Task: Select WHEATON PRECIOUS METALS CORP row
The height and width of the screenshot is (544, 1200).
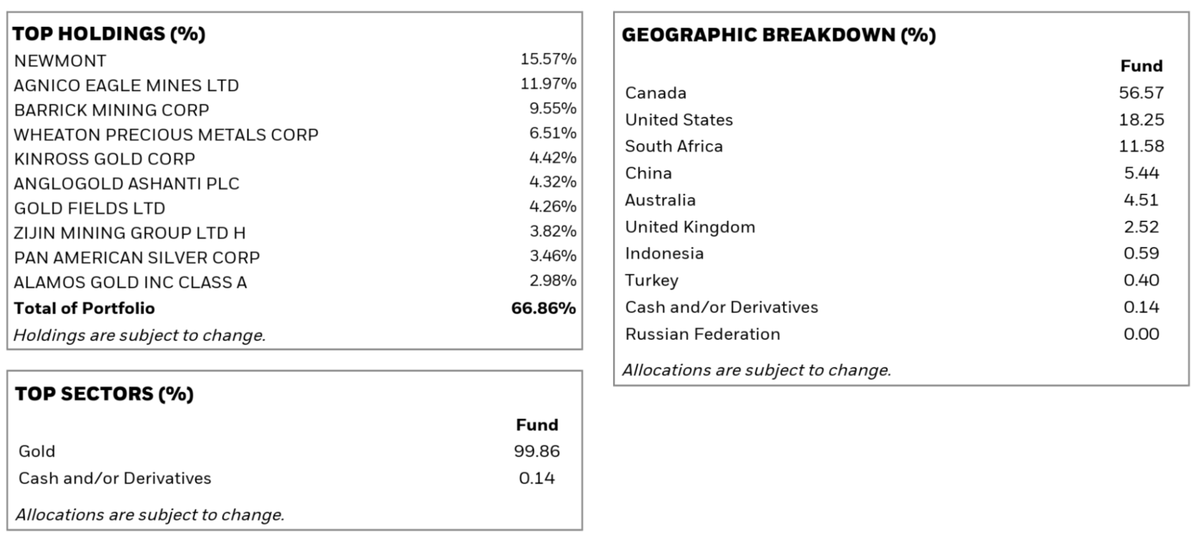Action: tap(295, 134)
